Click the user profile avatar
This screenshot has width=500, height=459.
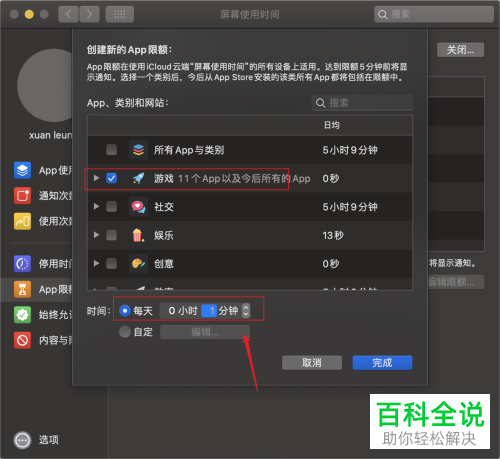click(x=45, y=86)
